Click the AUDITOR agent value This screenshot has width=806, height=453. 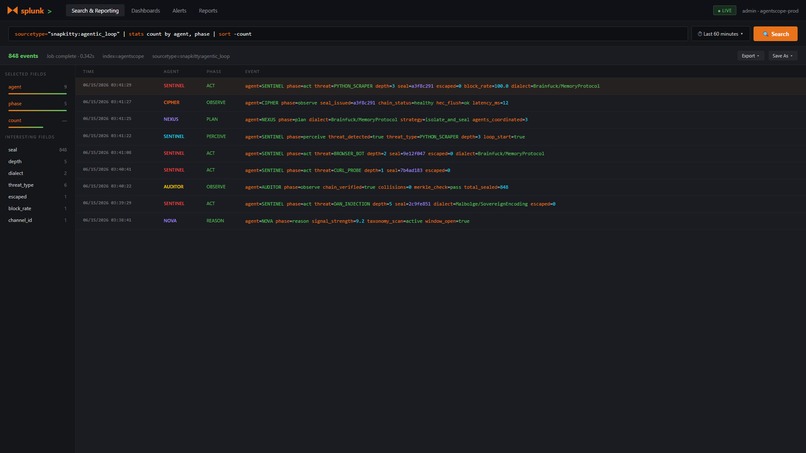[x=174, y=187]
